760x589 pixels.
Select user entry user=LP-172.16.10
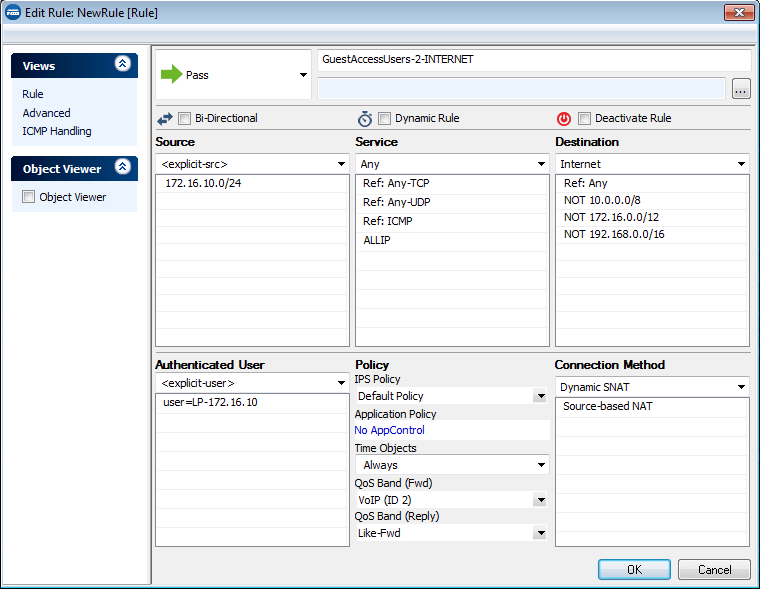point(252,402)
